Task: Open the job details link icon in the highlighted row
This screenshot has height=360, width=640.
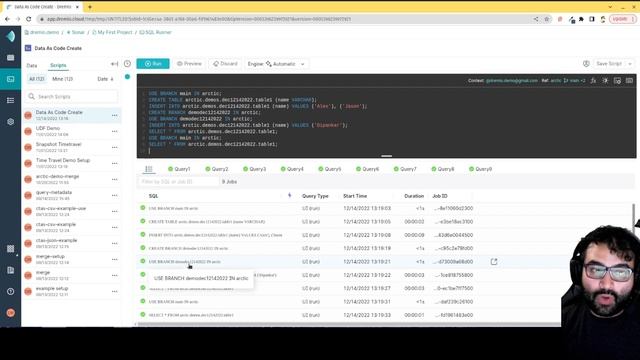Action: point(494,262)
